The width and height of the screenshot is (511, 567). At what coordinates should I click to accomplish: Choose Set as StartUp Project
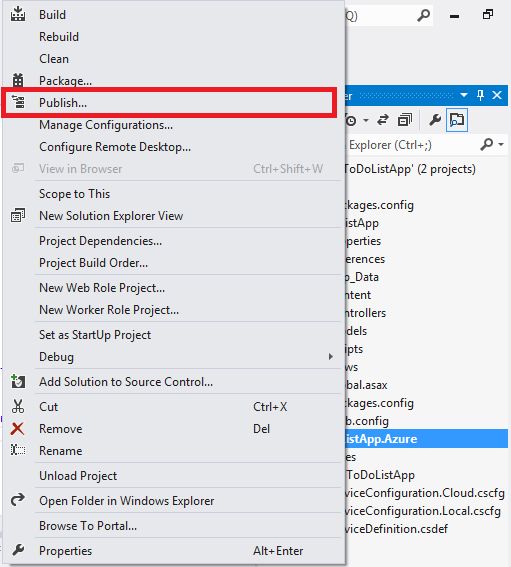point(95,335)
